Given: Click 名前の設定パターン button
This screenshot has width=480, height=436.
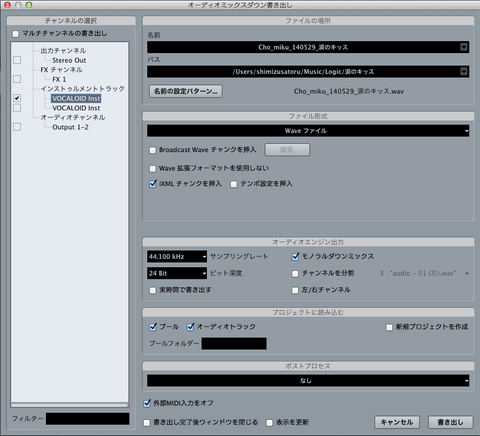Looking at the screenshot, I should 186,91.
